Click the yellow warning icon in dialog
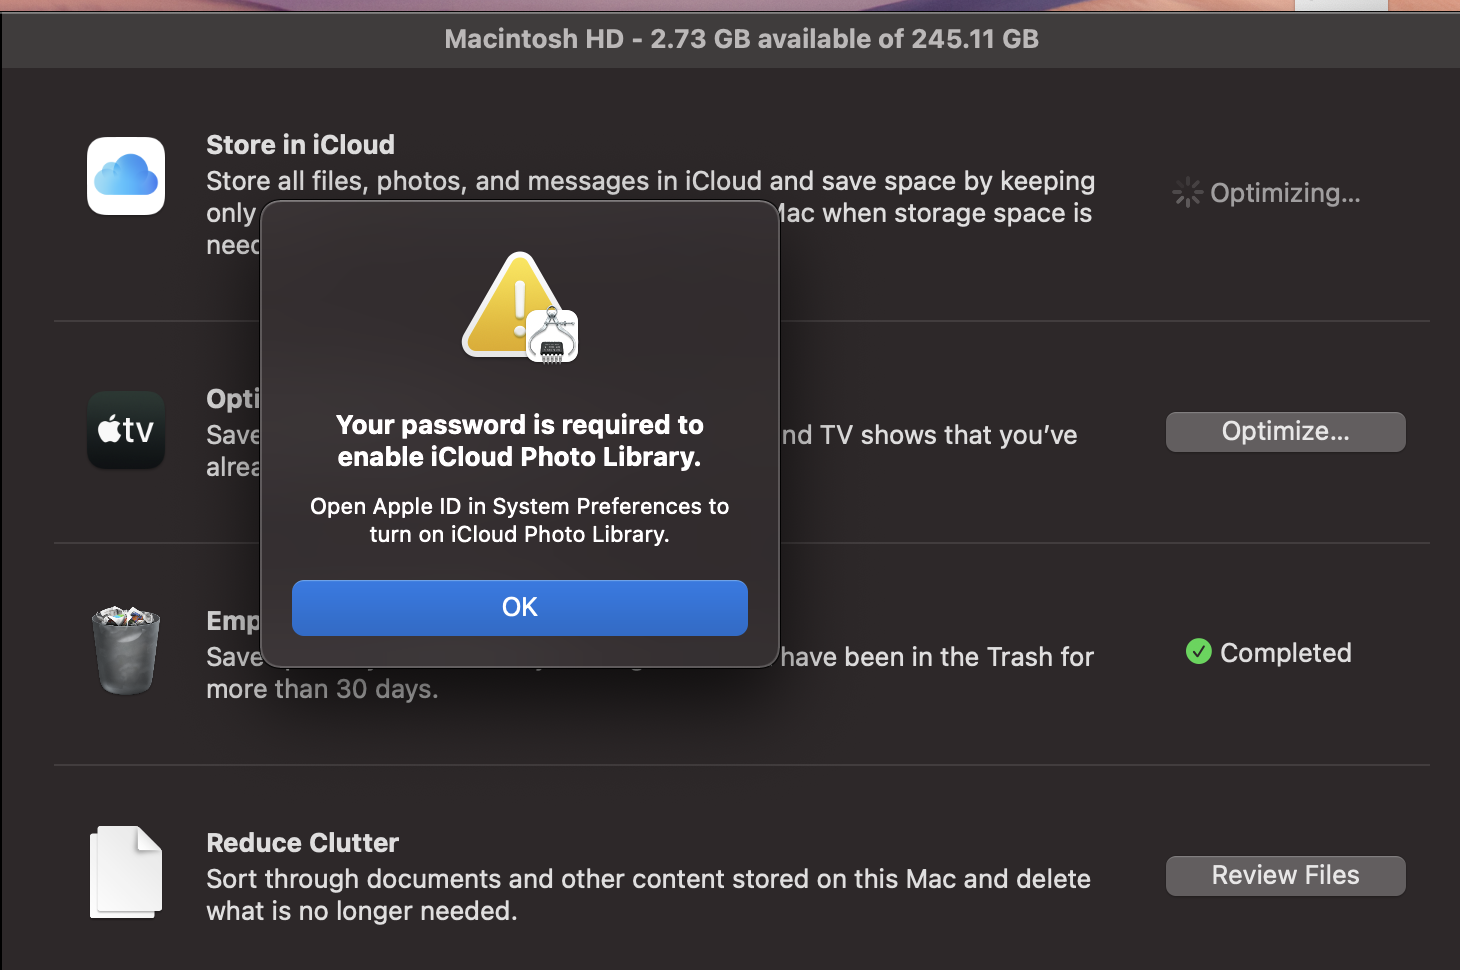This screenshot has height=970, width=1460. tap(520, 306)
